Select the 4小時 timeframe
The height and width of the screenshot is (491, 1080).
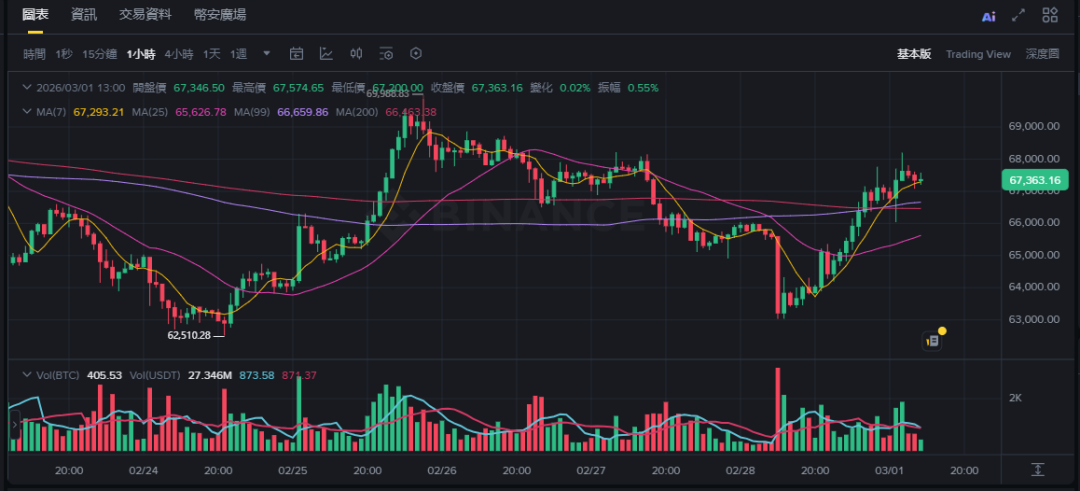click(x=179, y=54)
